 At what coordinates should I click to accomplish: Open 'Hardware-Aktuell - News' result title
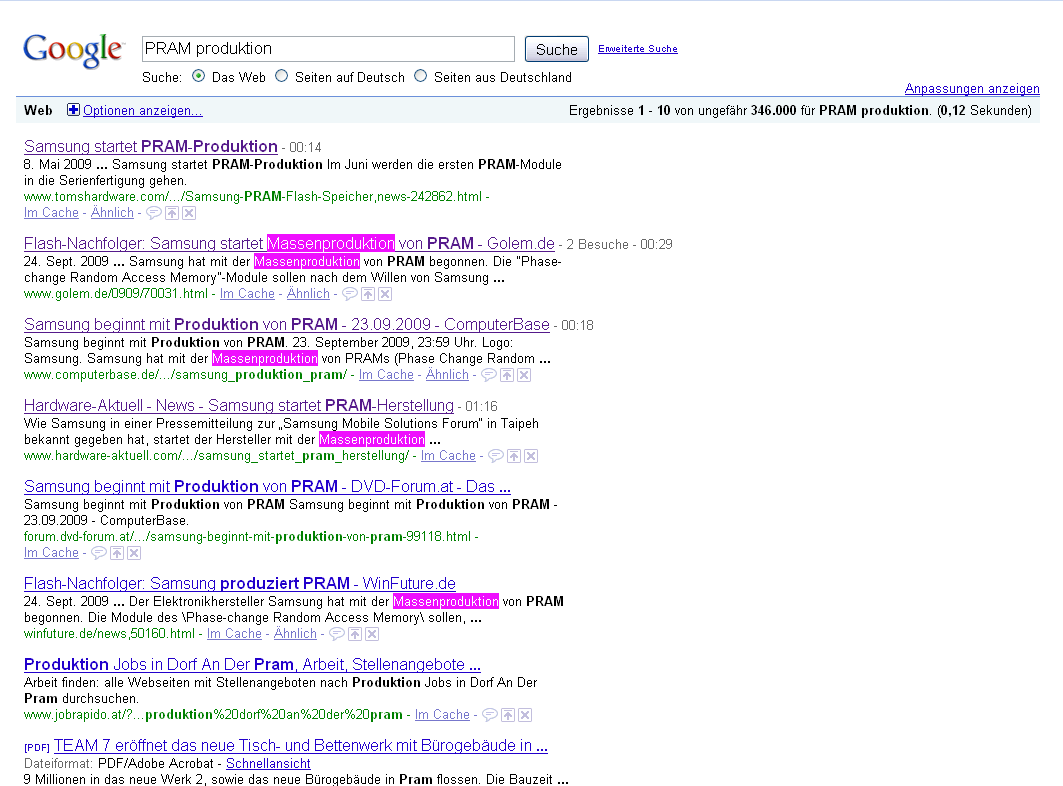(x=239, y=406)
